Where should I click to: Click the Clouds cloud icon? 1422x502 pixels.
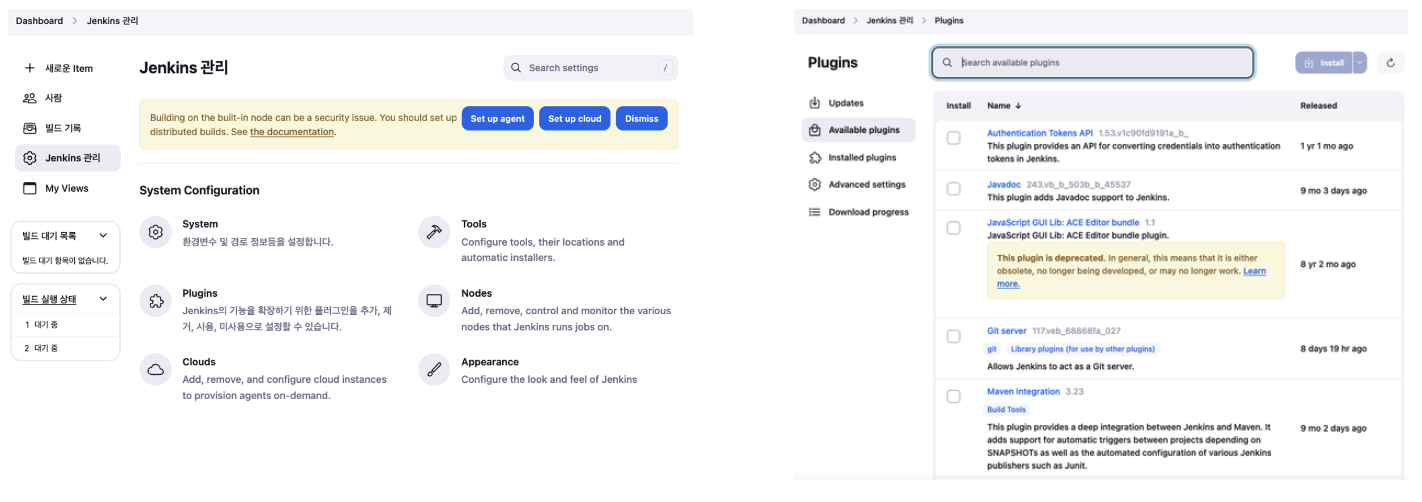point(156,370)
